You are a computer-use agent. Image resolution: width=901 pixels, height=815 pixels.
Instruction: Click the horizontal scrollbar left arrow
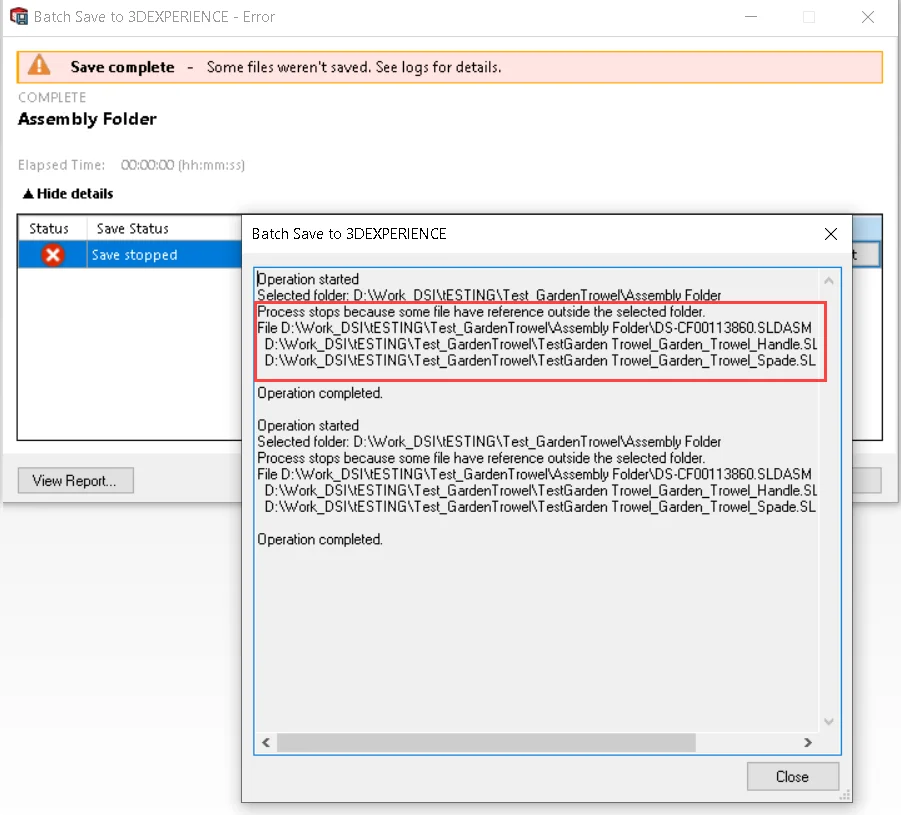tap(266, 743)
